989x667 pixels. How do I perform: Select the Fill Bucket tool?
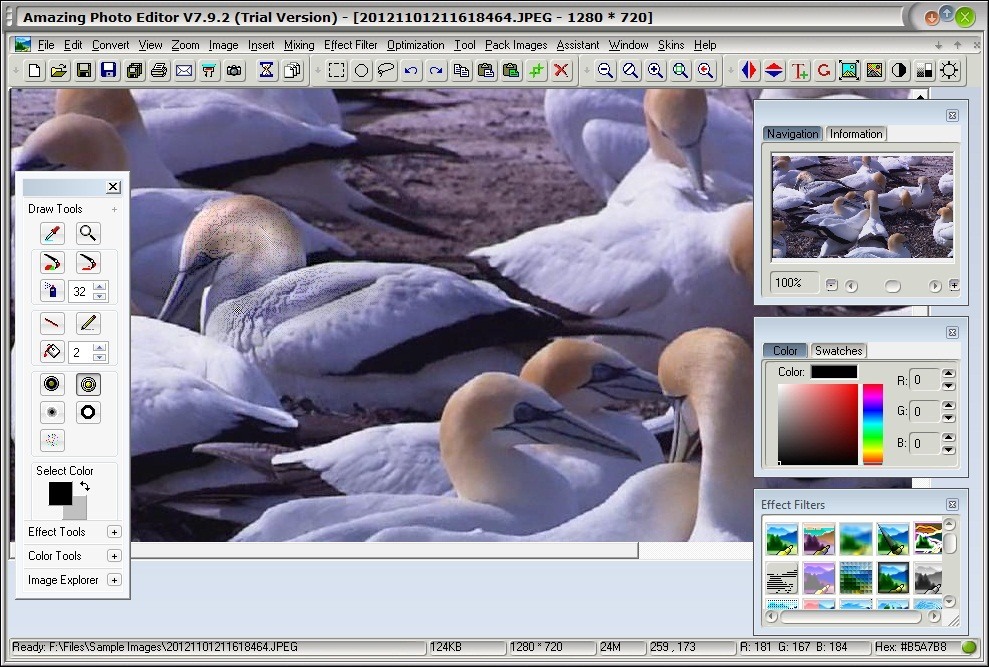tap(50, 351)
